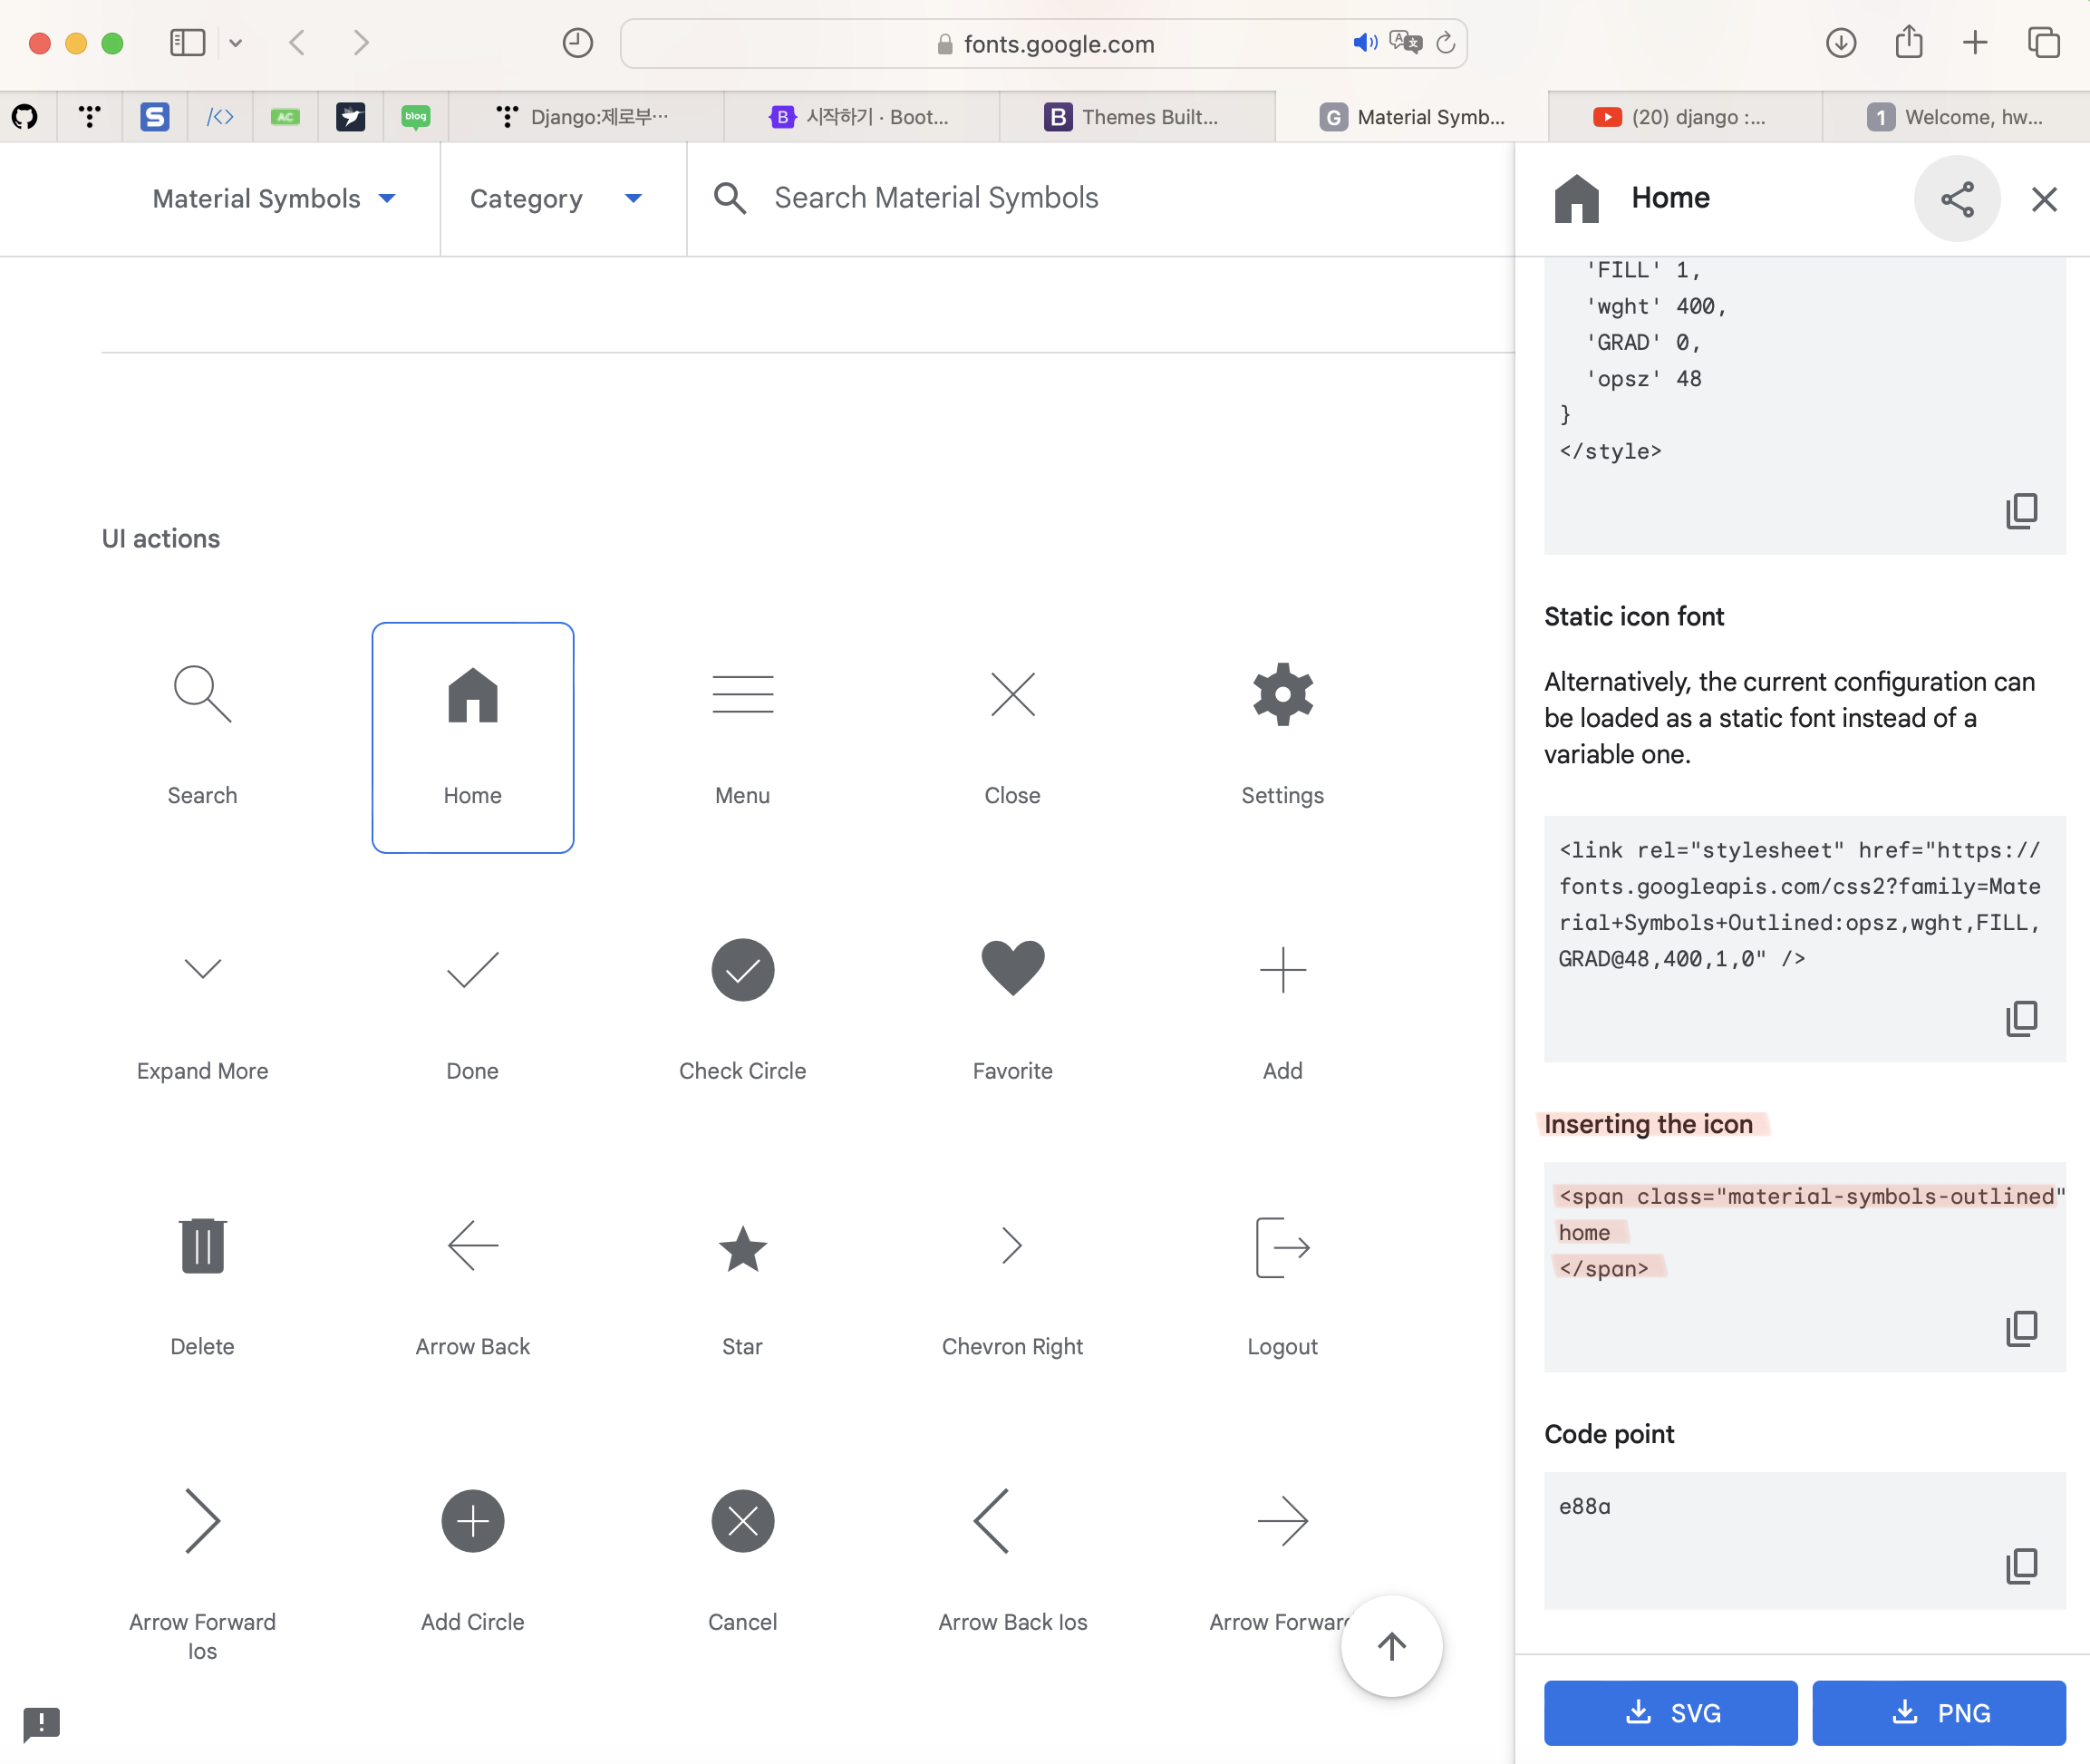This screenshot has width=2090, height=1764.
Task: Click the scroll-to-top arrow button
Action: [x=1391, y=1645]
